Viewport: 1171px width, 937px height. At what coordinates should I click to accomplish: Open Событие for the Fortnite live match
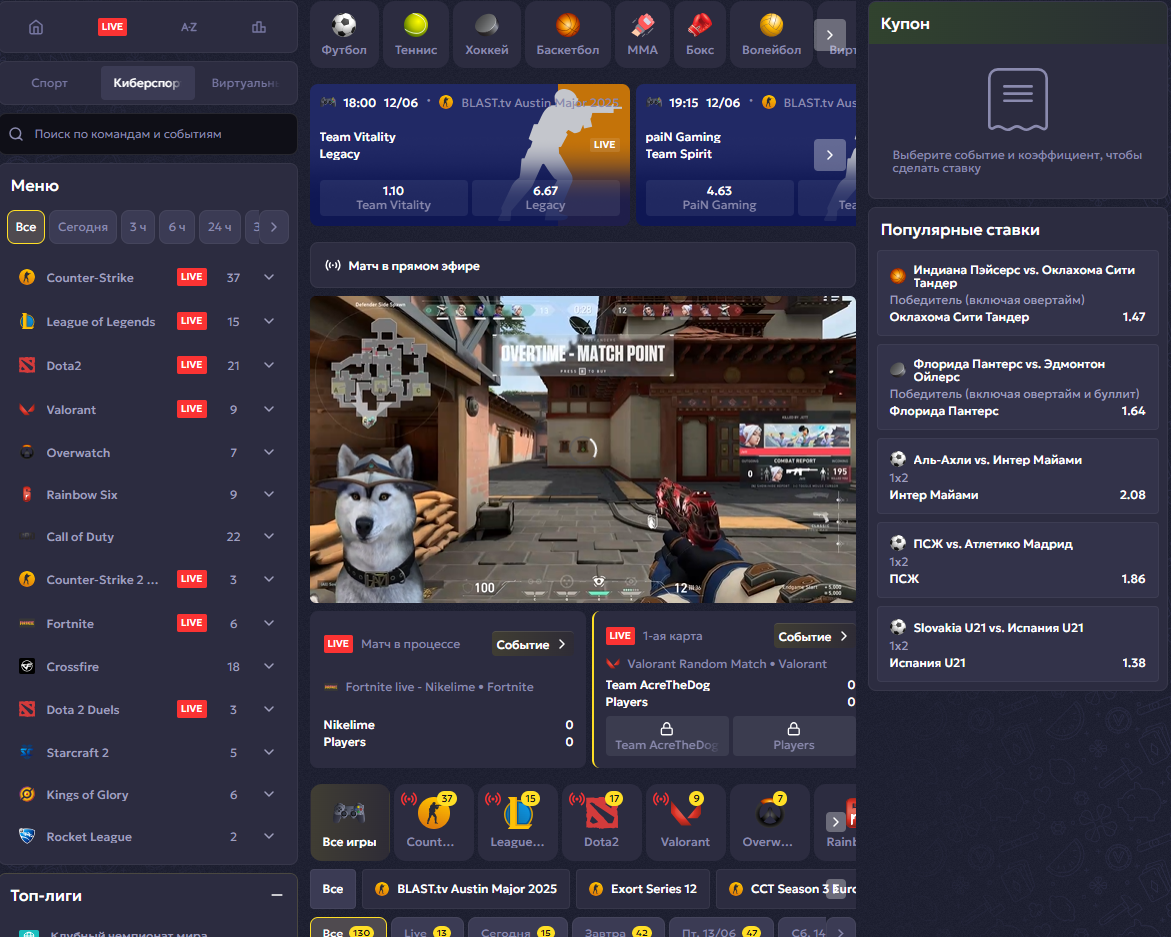(532, 645)
